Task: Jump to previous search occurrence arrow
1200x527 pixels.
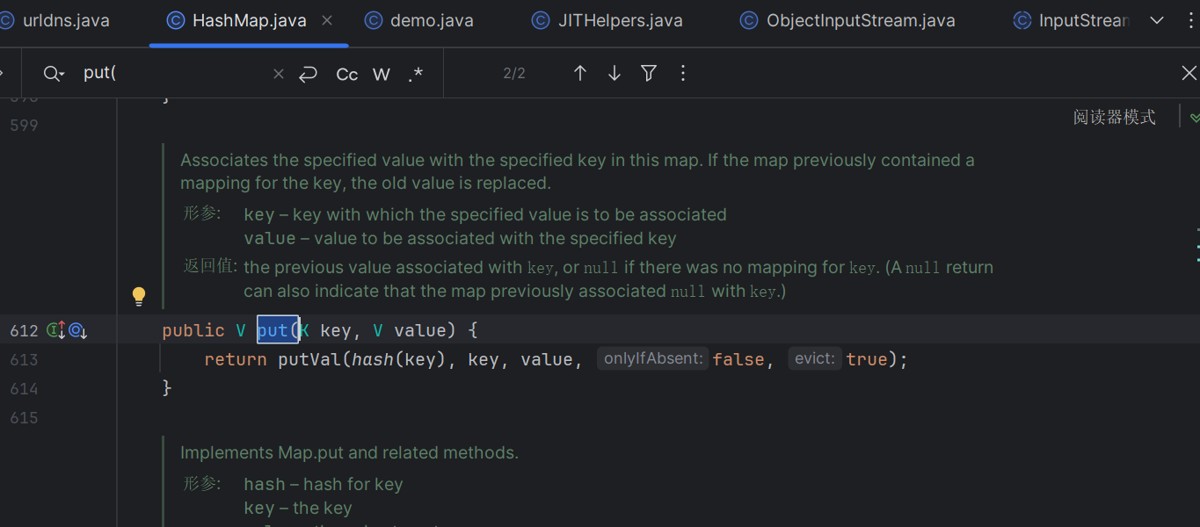Action: tap(580, 73)
